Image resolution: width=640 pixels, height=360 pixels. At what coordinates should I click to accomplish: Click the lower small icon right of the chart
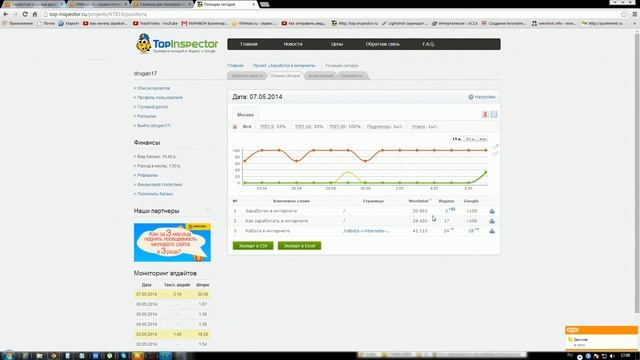click(495, 153)
